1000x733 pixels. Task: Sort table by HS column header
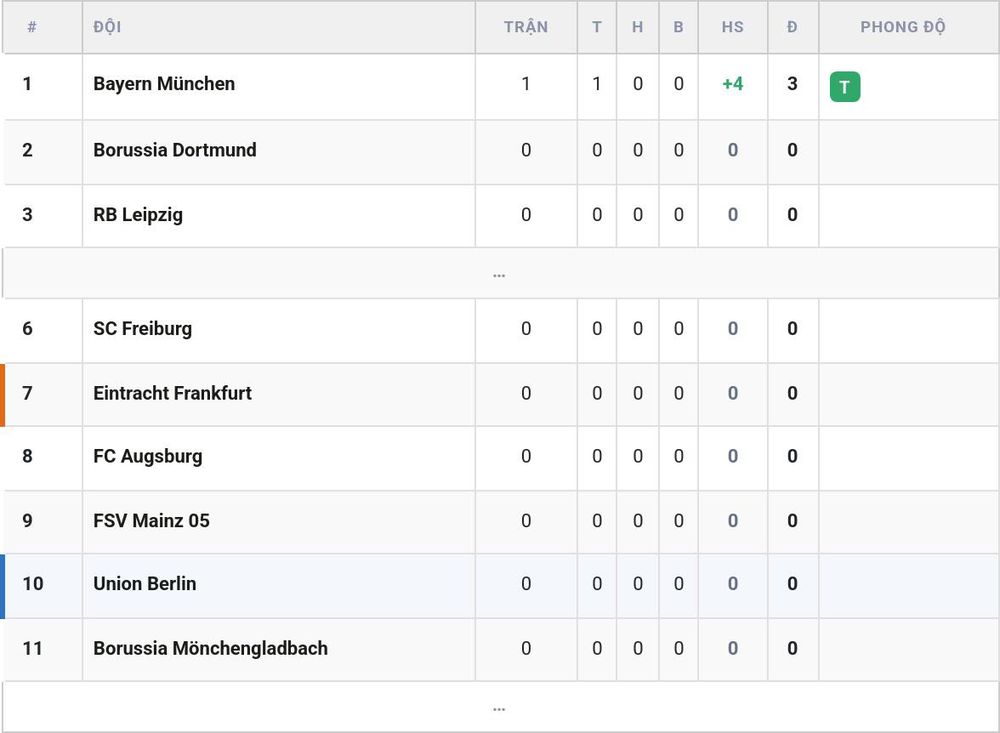(732, 27)
